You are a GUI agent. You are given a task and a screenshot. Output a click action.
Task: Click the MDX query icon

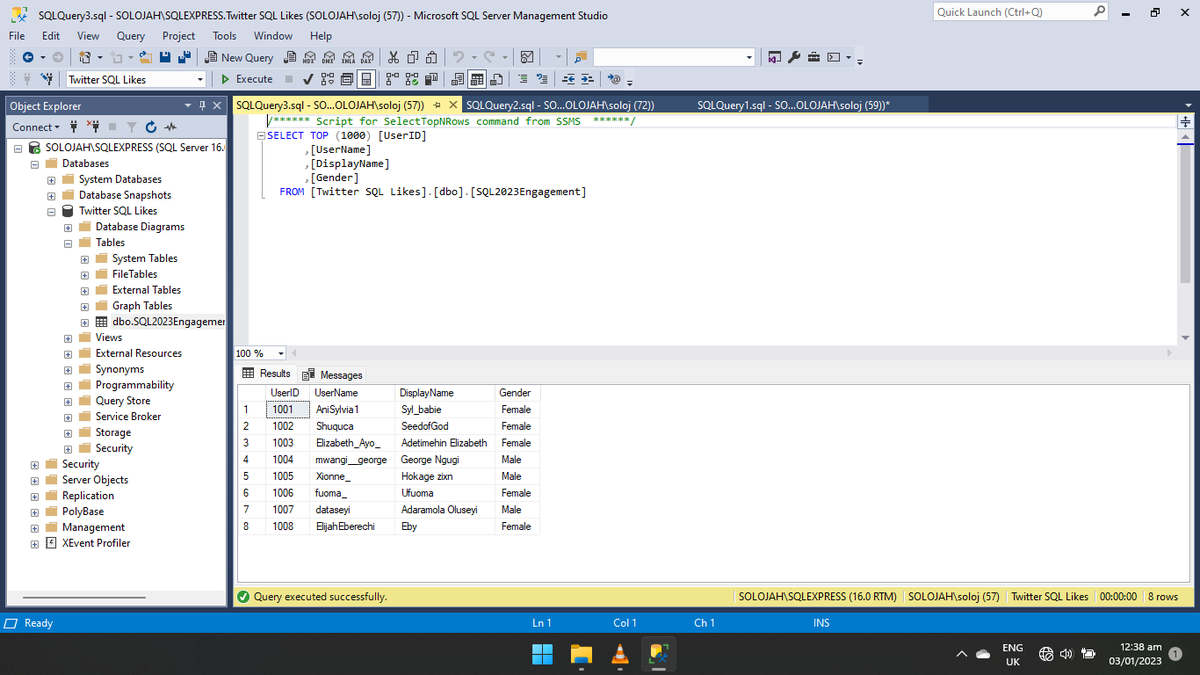pyautogui.click(x=310, y=58)
